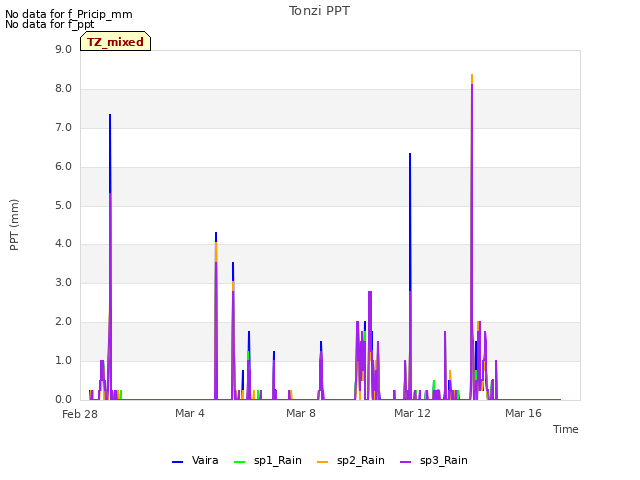Click the 2.0 y-axis tick label
This screenshot has height=480, width=640.
63,321
